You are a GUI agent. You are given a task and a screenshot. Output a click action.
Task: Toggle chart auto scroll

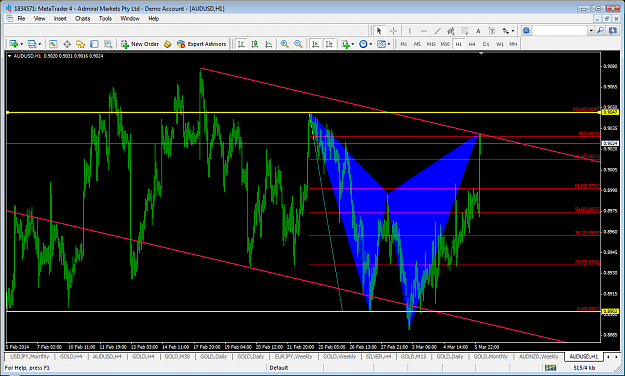[x=315, y=44]
